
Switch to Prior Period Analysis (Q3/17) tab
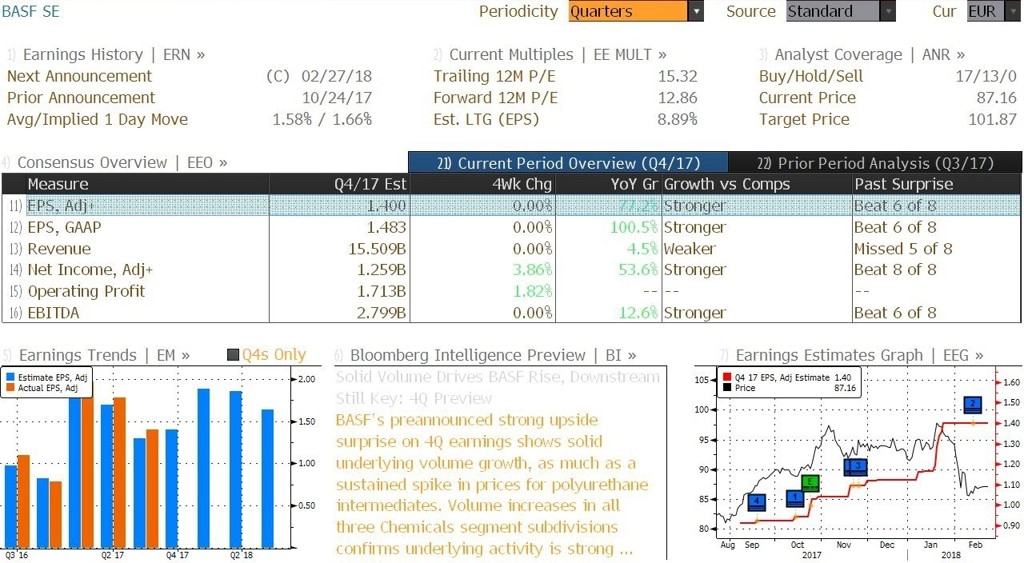875,163
